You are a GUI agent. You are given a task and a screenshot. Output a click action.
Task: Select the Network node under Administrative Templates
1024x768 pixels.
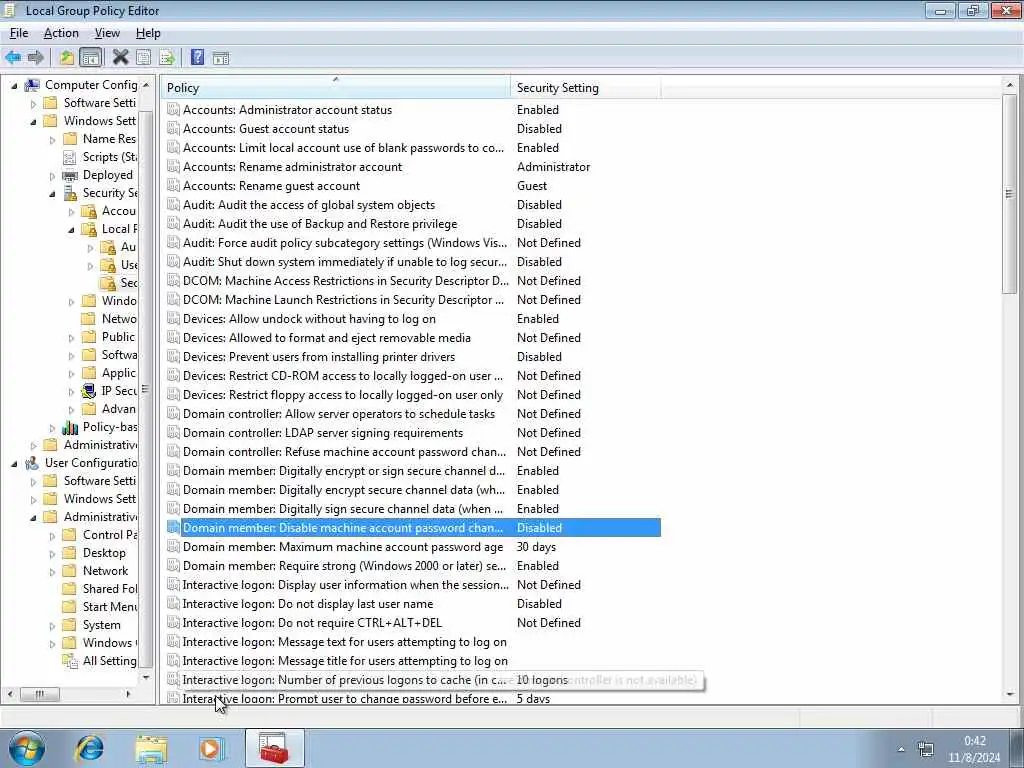point(105,571)
